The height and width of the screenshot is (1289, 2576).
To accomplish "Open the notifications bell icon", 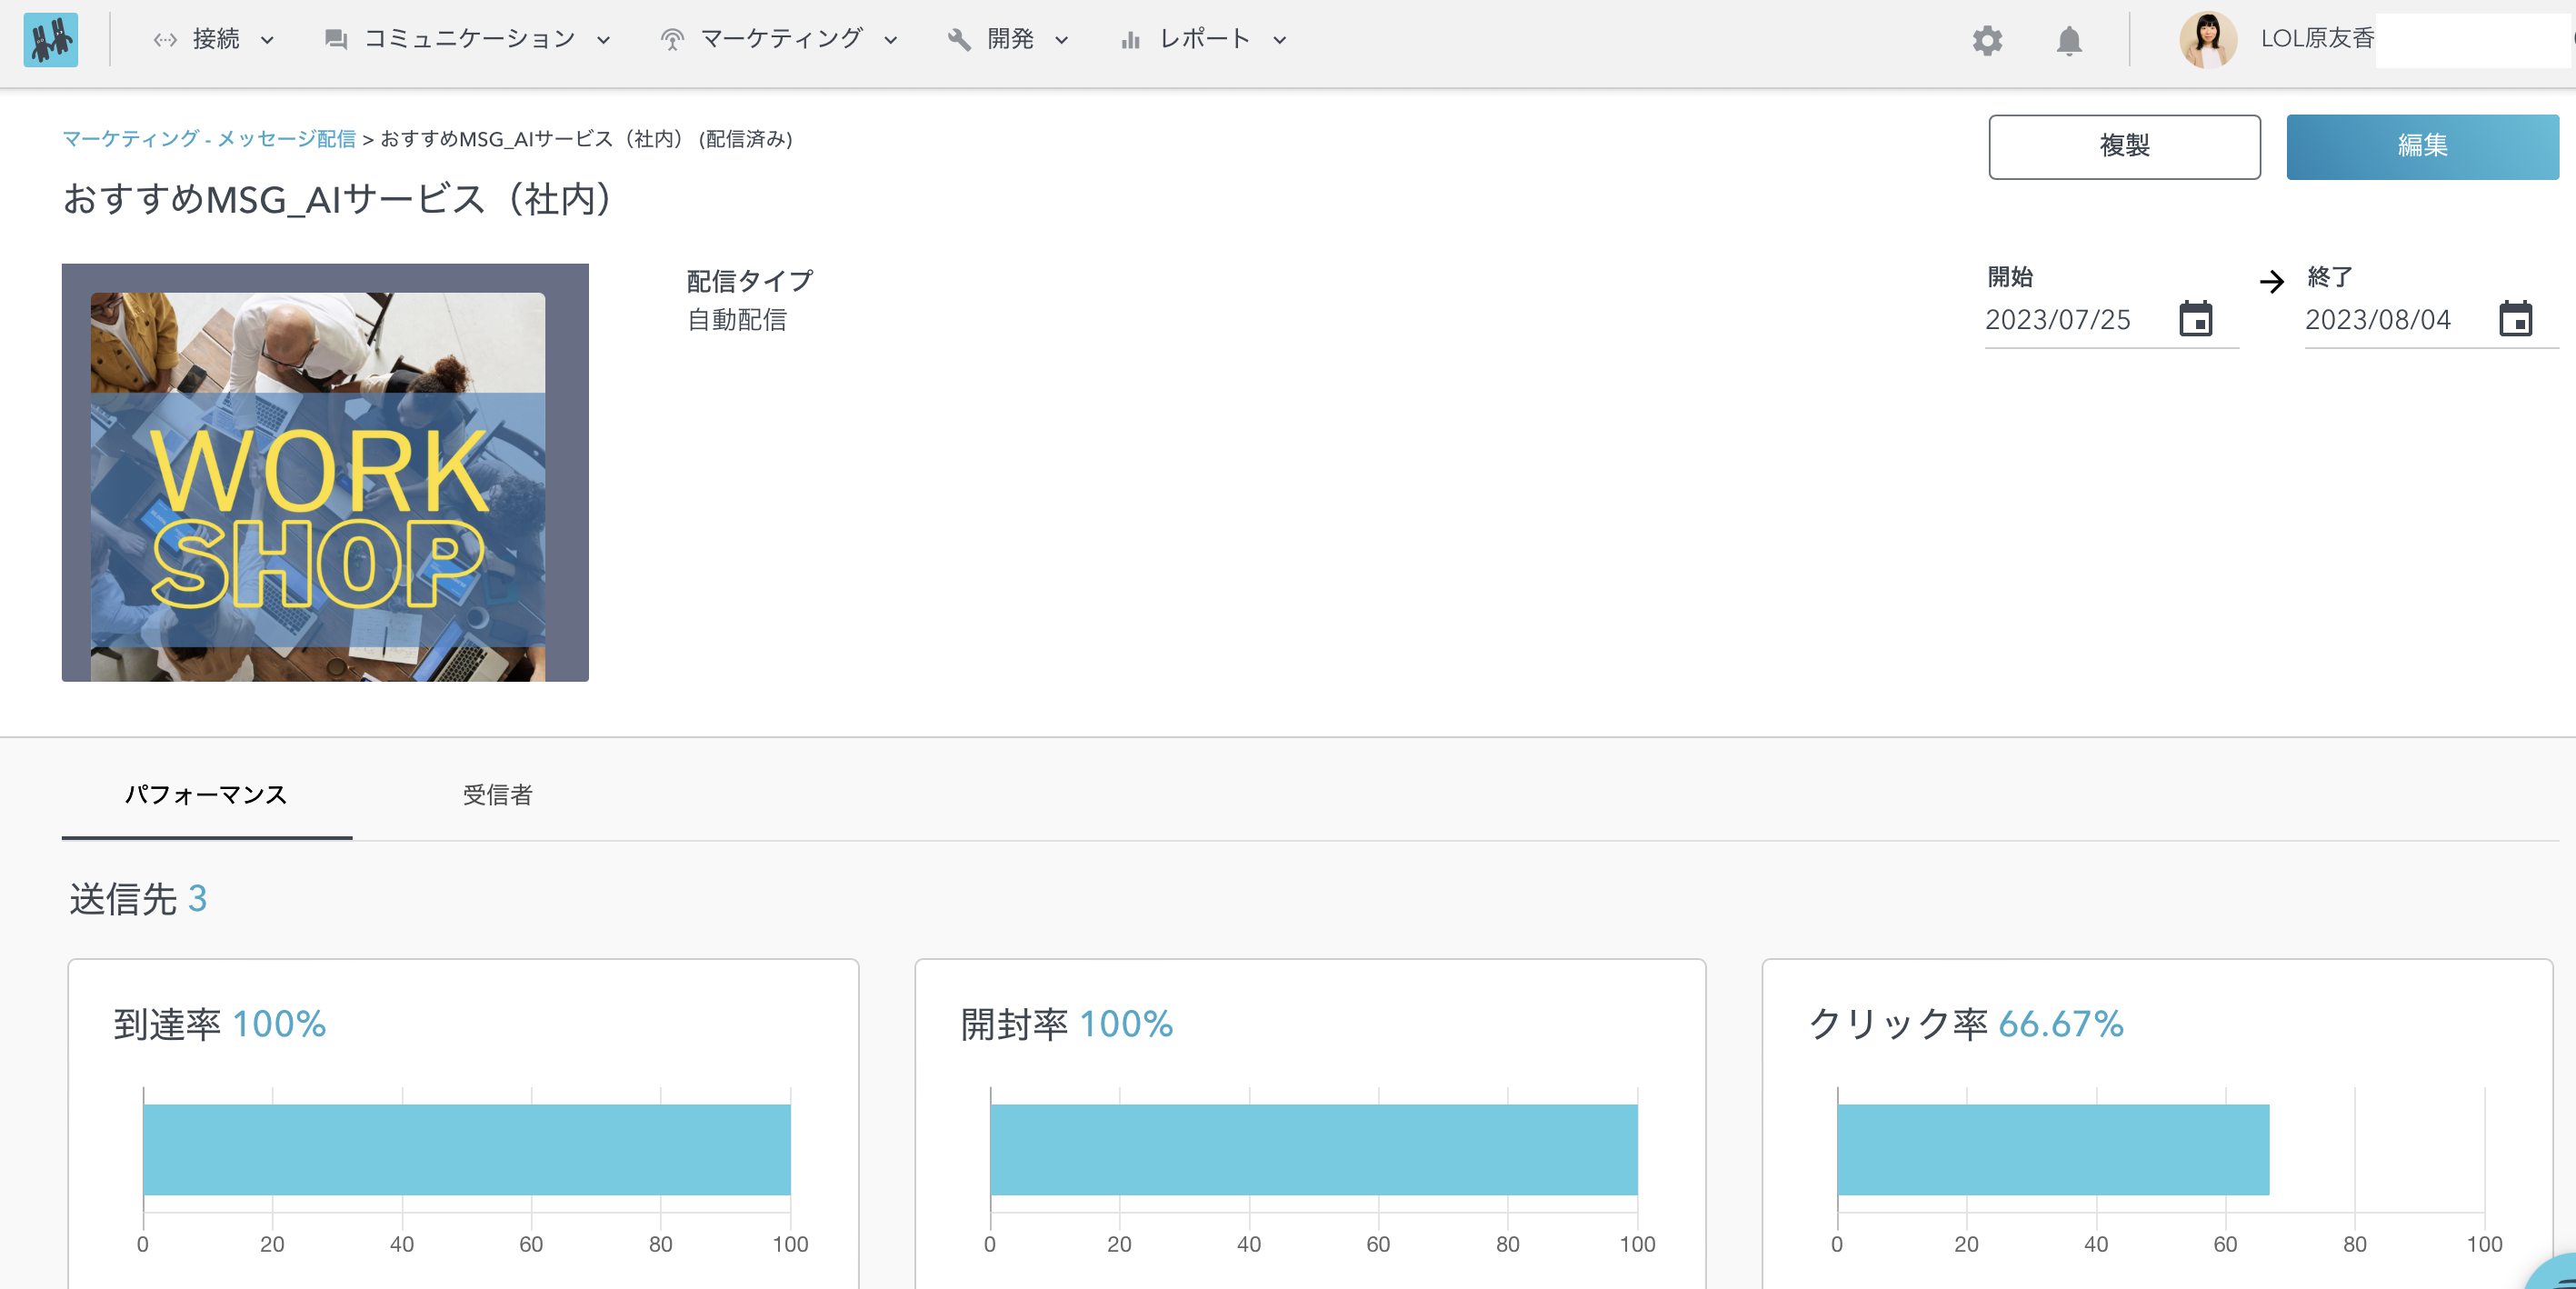I will [x=2068, y=41].
